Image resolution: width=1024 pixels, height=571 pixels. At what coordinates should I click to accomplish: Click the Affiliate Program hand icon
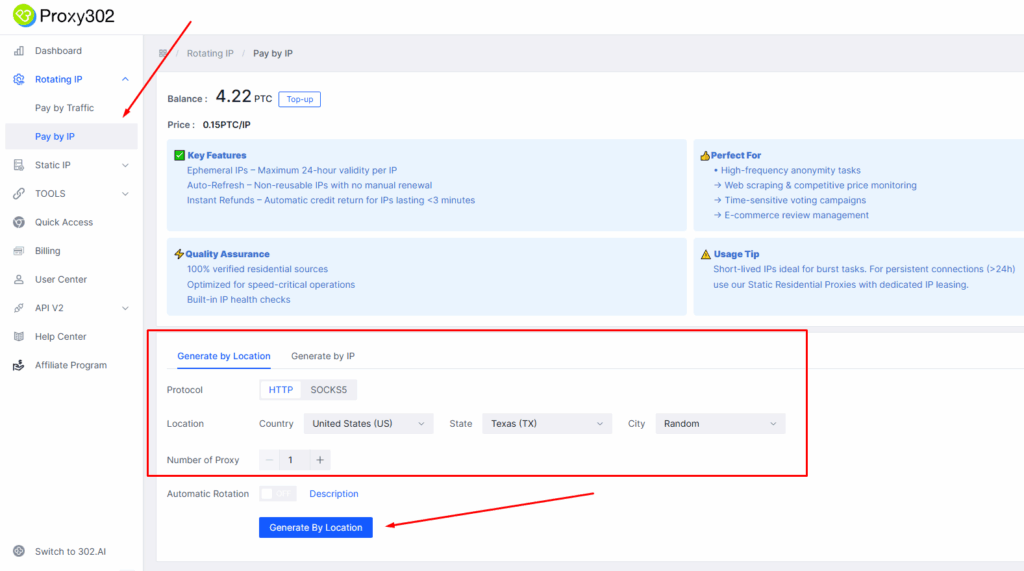coord(19,365)
